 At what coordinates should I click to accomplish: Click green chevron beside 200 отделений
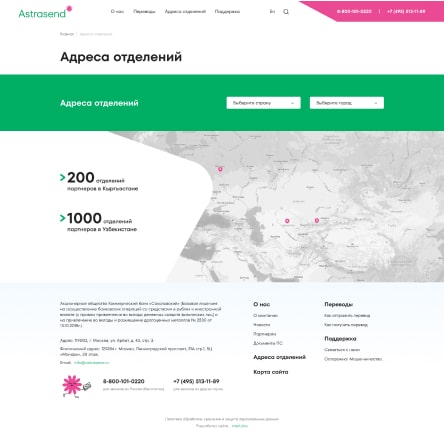point(62,177)
